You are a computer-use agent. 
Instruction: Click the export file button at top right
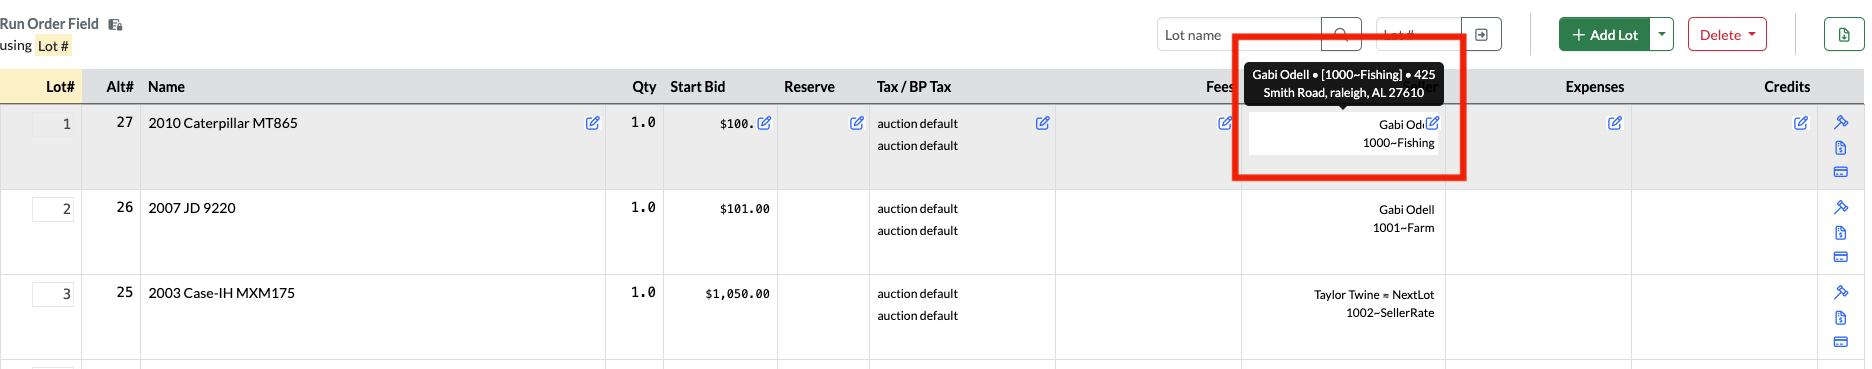1844,34
